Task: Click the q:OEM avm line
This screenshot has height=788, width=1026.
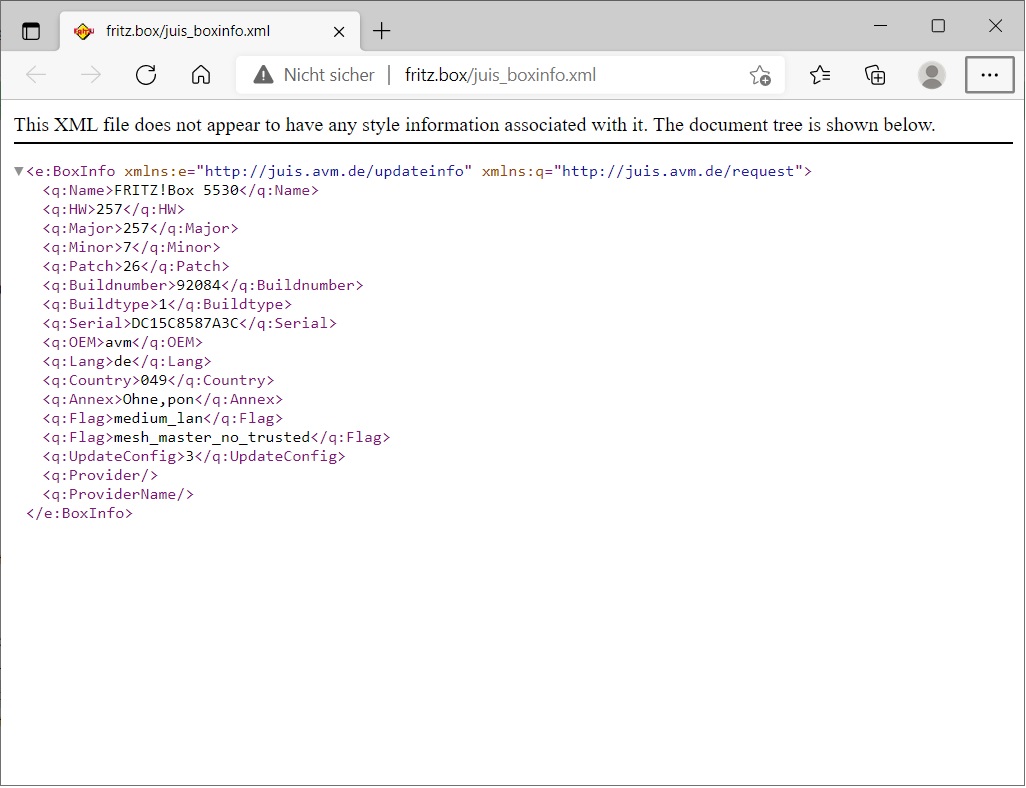Action: pos(123,342)
